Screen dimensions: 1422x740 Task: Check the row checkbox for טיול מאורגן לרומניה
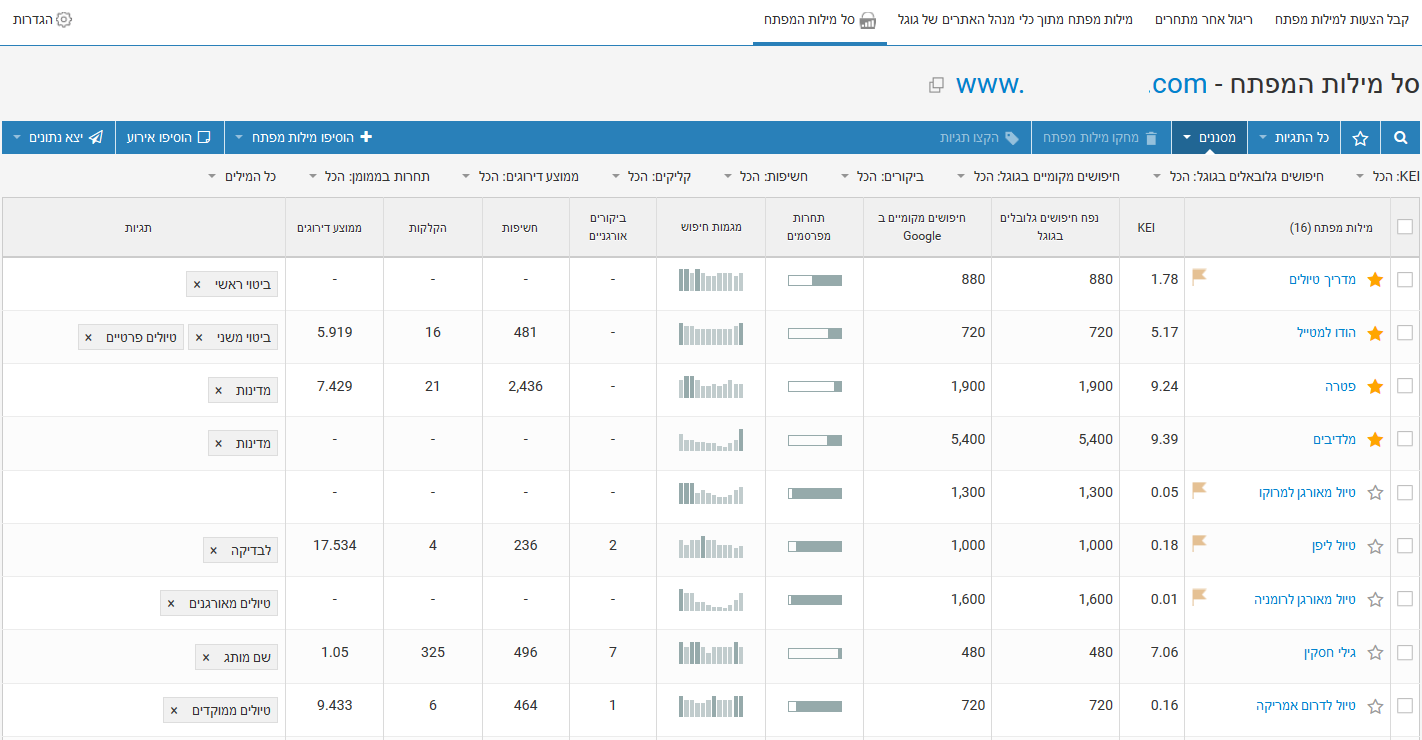[x=1405, y=599]
